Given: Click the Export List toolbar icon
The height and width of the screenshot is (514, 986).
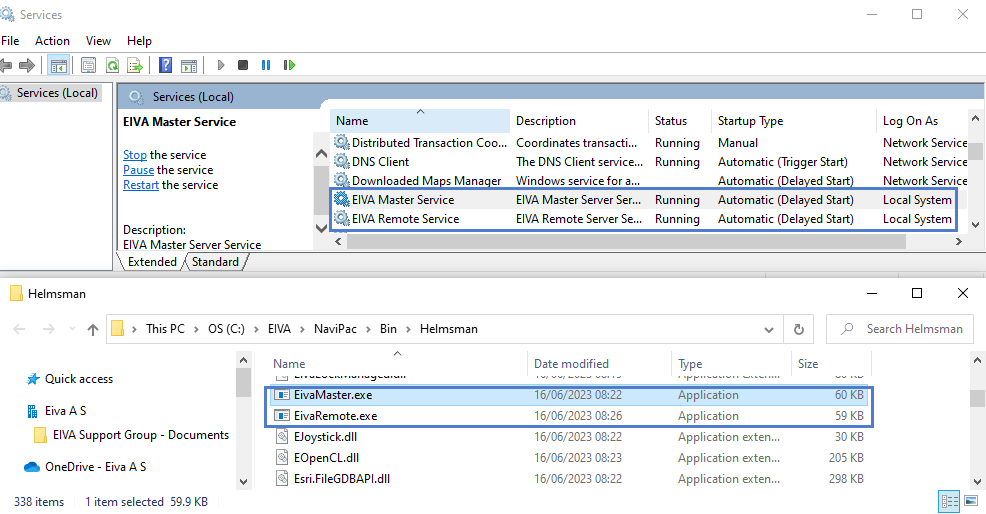Looking at the screenshot, I should click(x=135, y=65).
